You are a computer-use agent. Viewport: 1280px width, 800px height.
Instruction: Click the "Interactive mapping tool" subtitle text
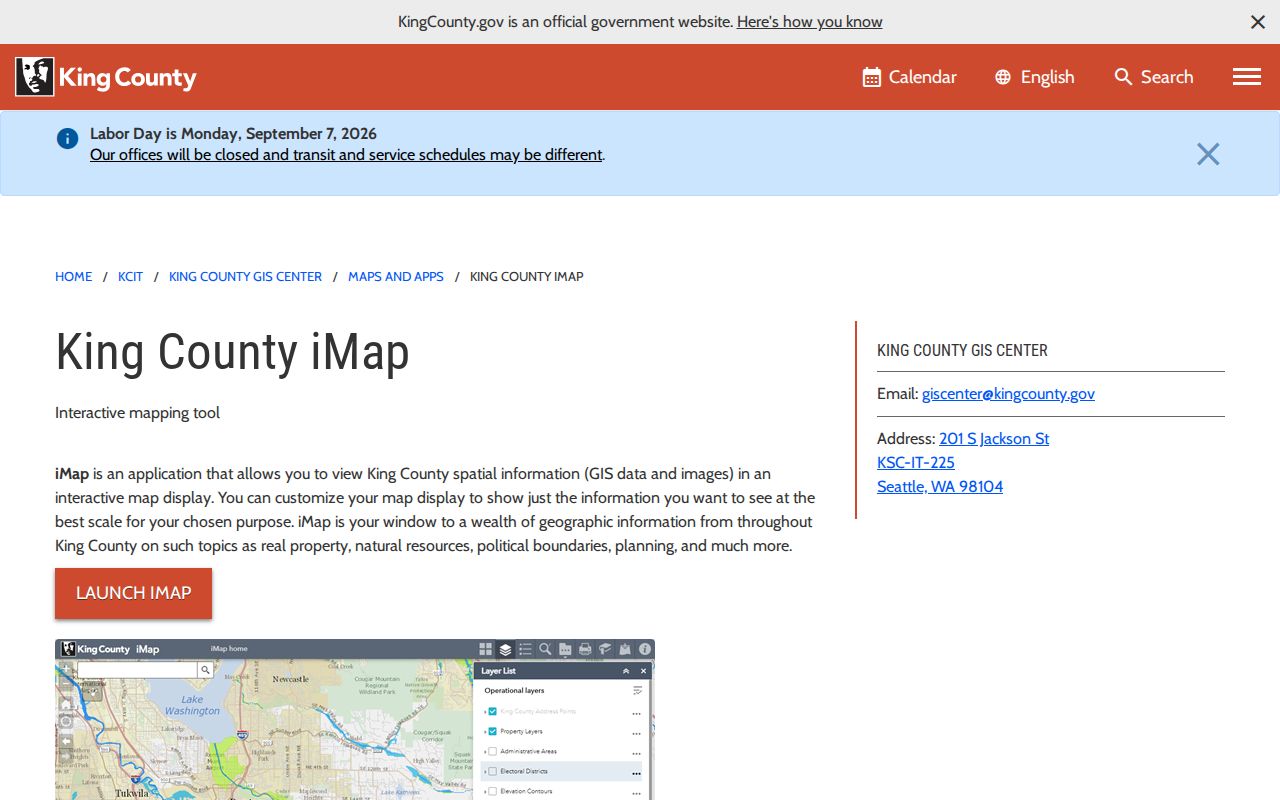[137, 413]
